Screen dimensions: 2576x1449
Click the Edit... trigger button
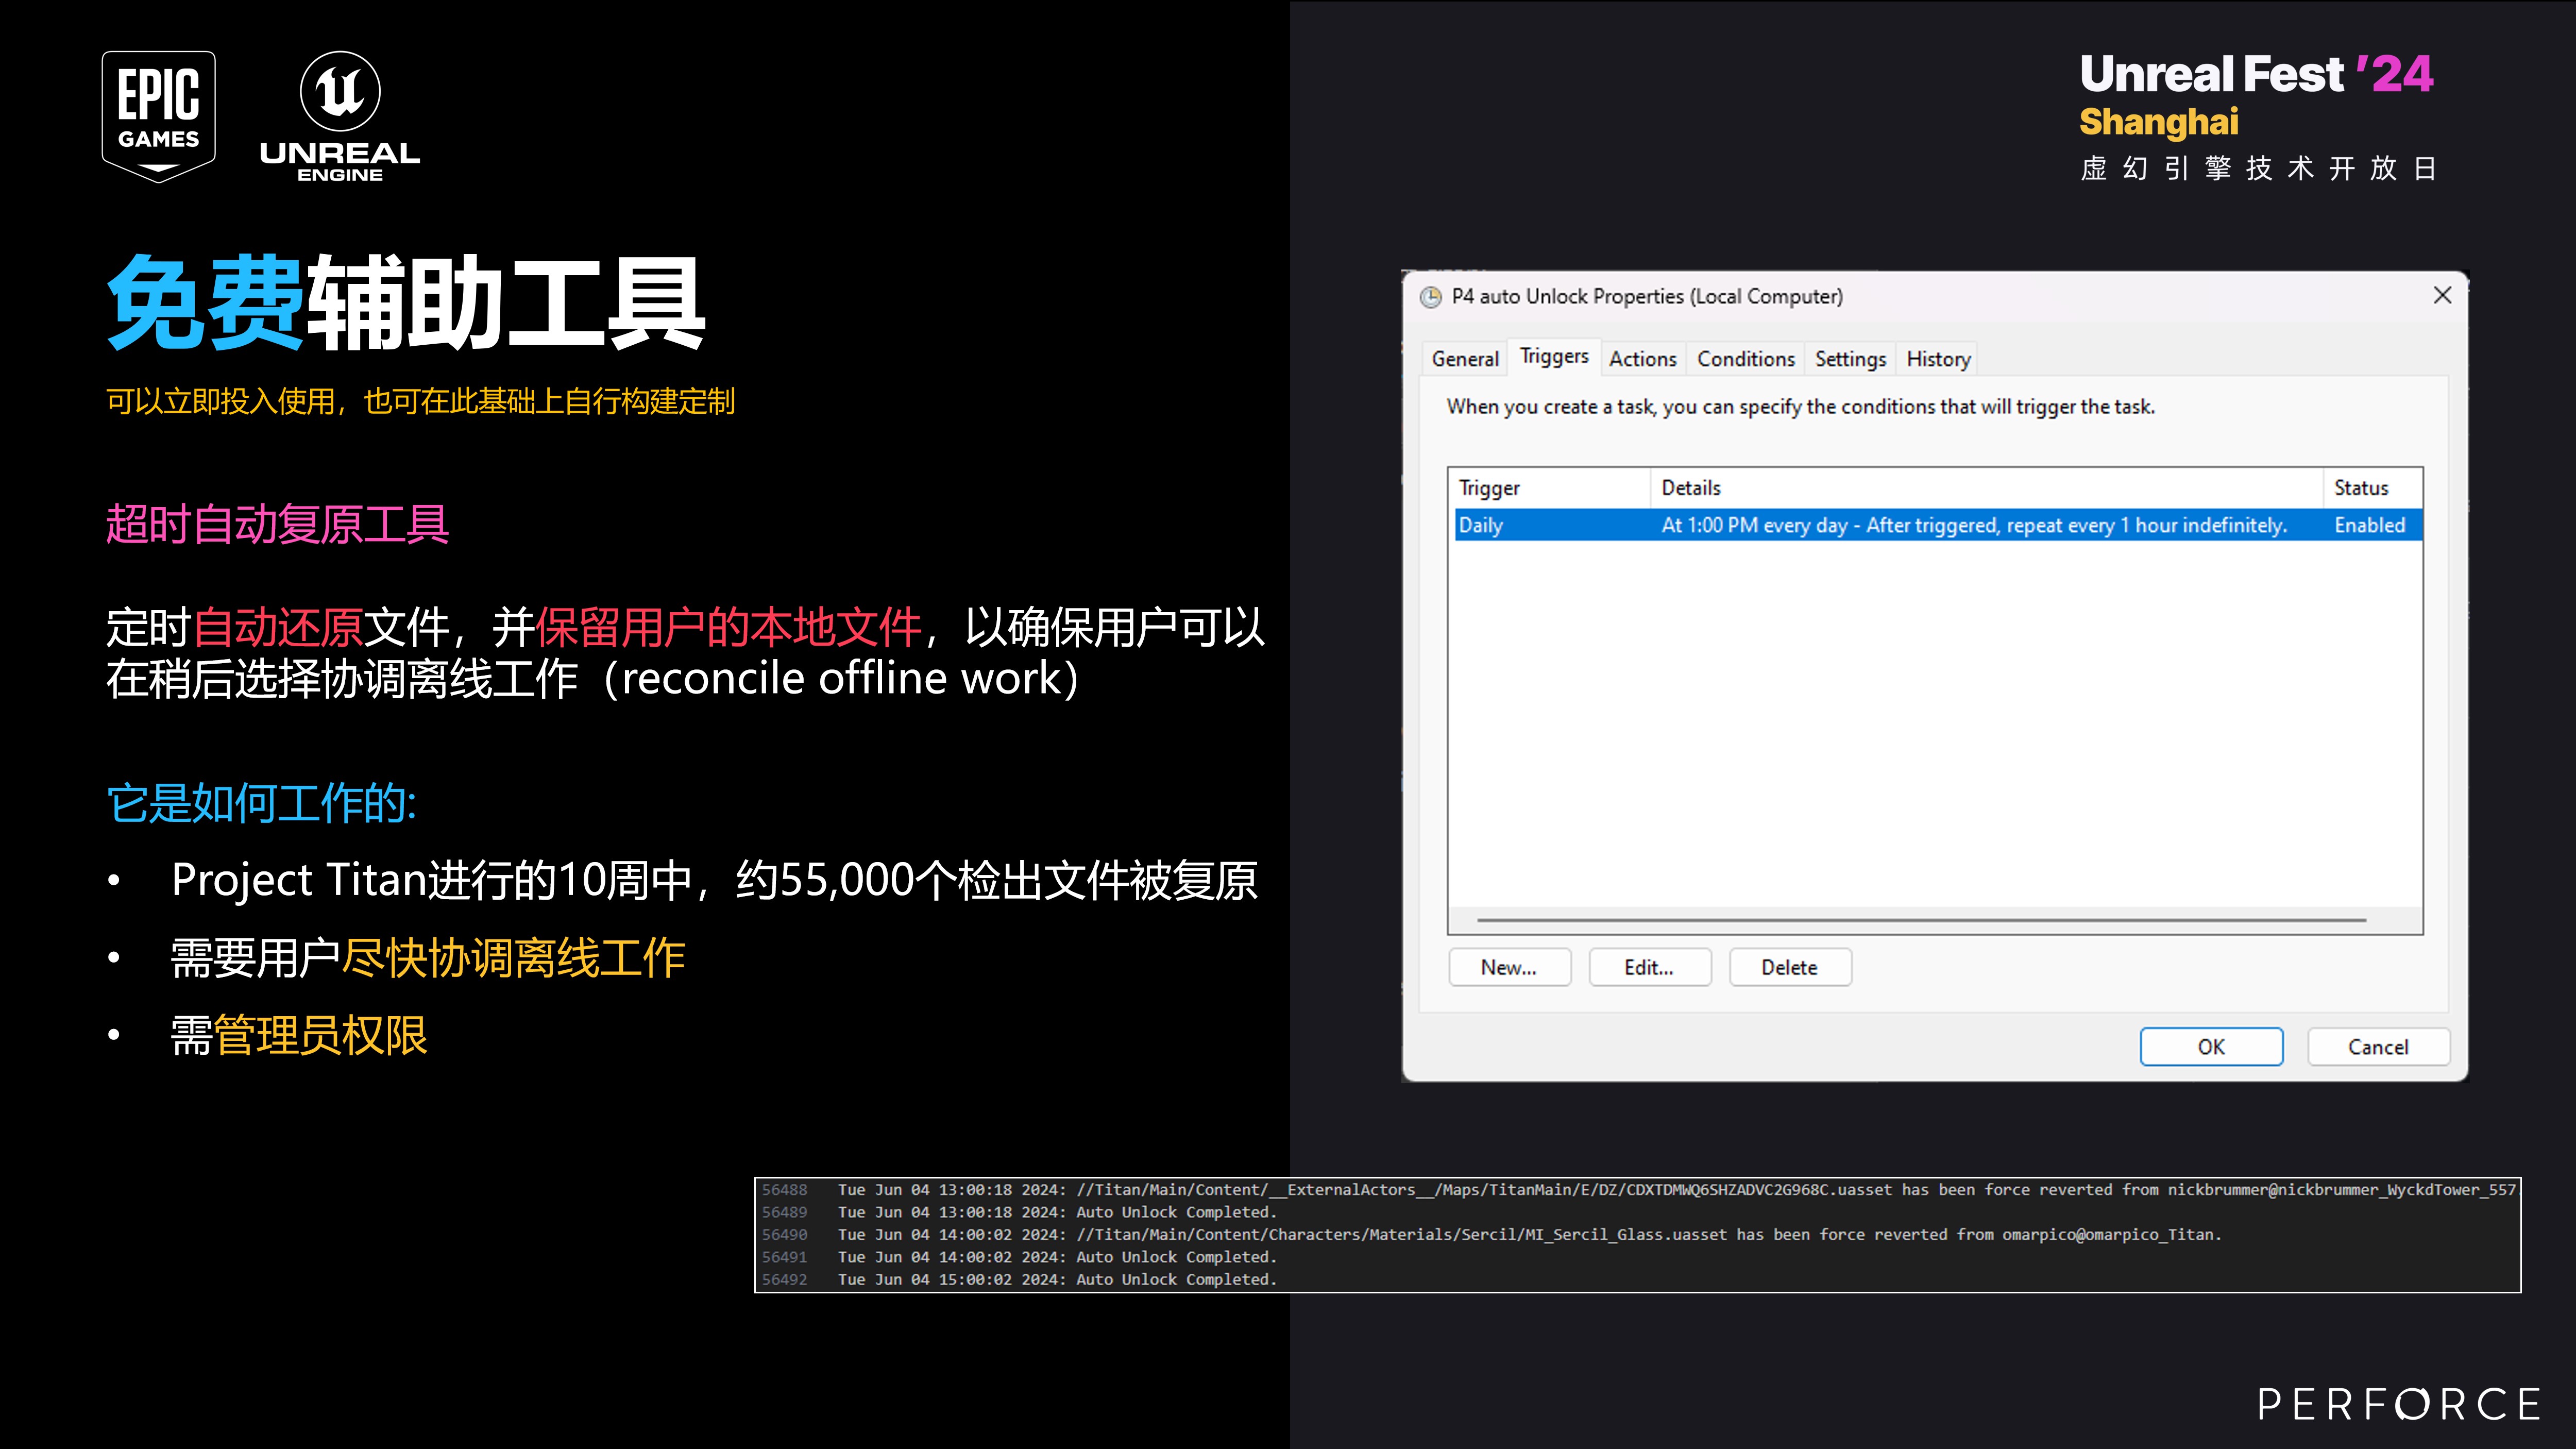coord(1649,967)
